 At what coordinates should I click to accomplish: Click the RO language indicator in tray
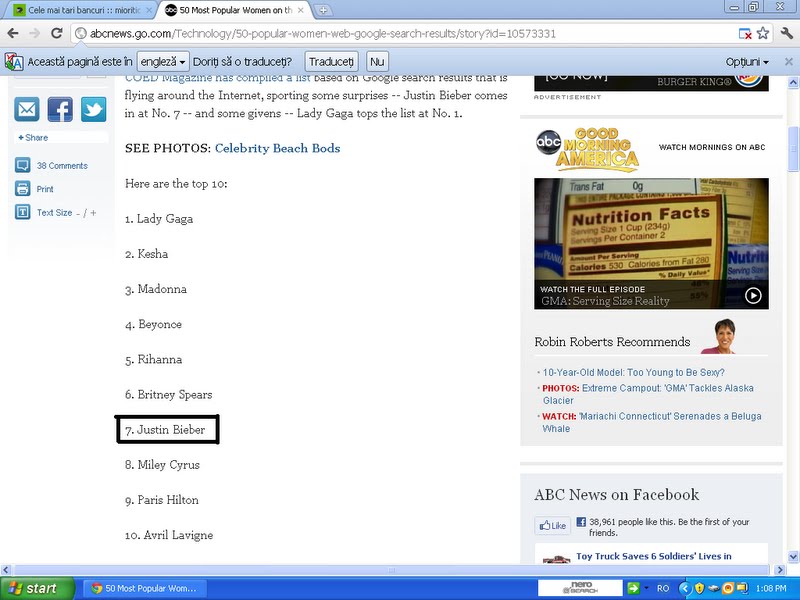click(663, 588)
